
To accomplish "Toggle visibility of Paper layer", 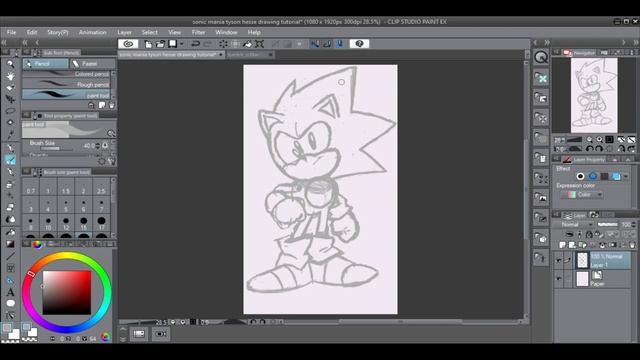I will point(558,279).
